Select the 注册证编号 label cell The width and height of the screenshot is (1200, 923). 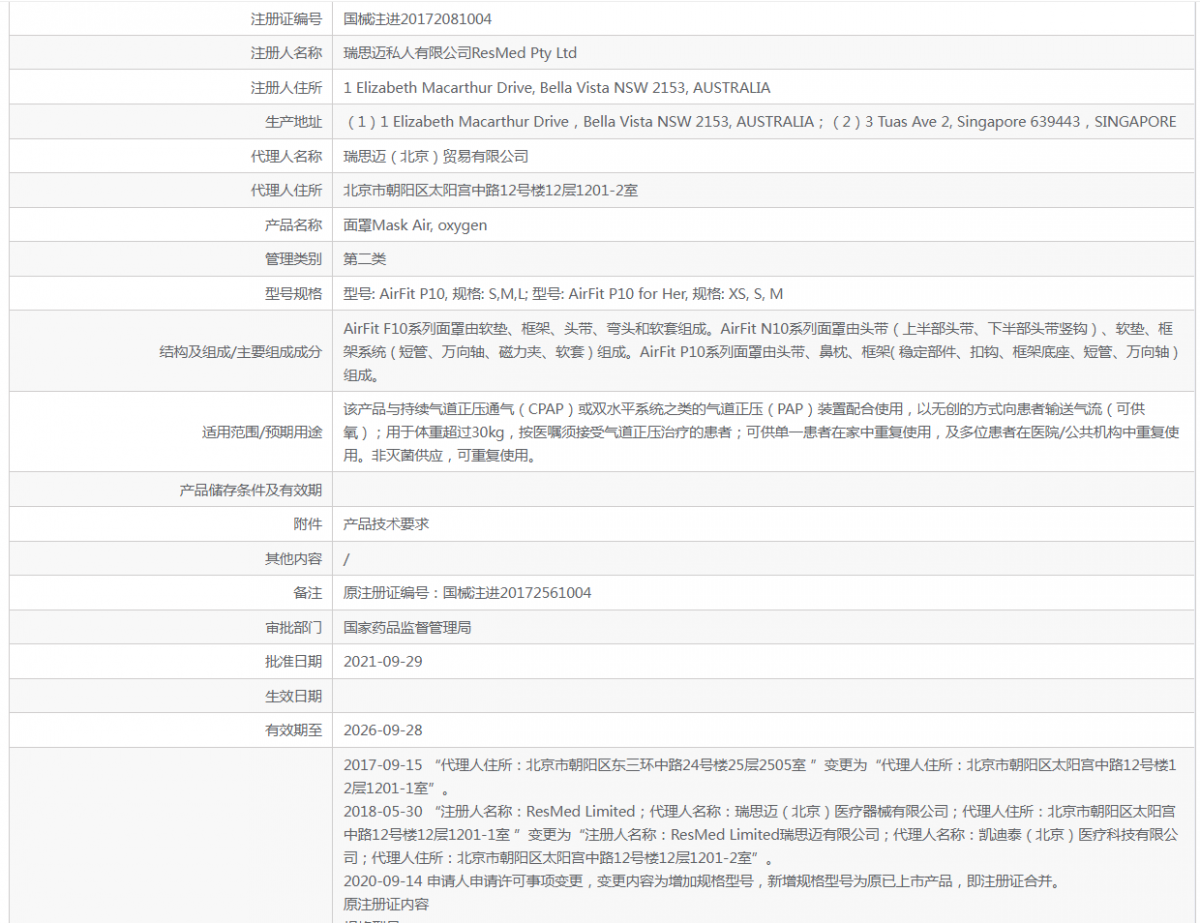point(285,19)
